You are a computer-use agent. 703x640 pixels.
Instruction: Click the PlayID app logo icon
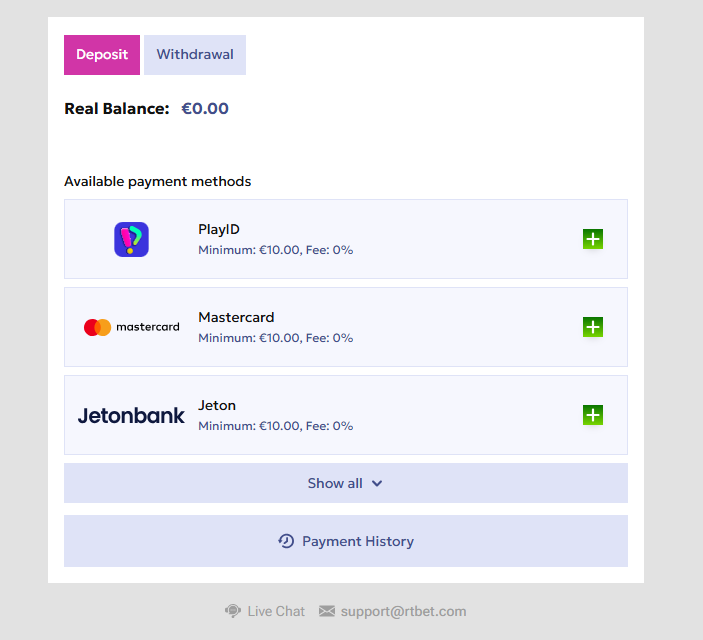coord(131,239)
